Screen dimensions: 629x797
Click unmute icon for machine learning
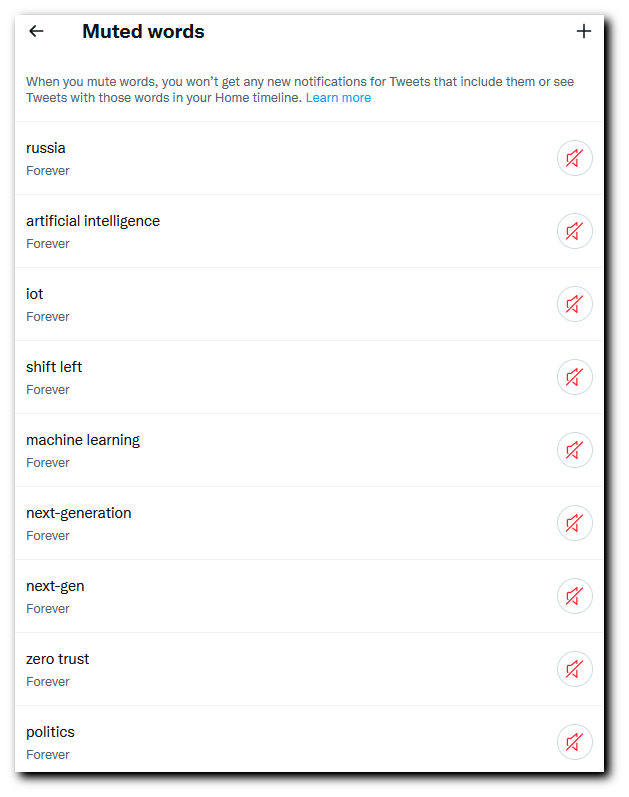tap(574, 450)
